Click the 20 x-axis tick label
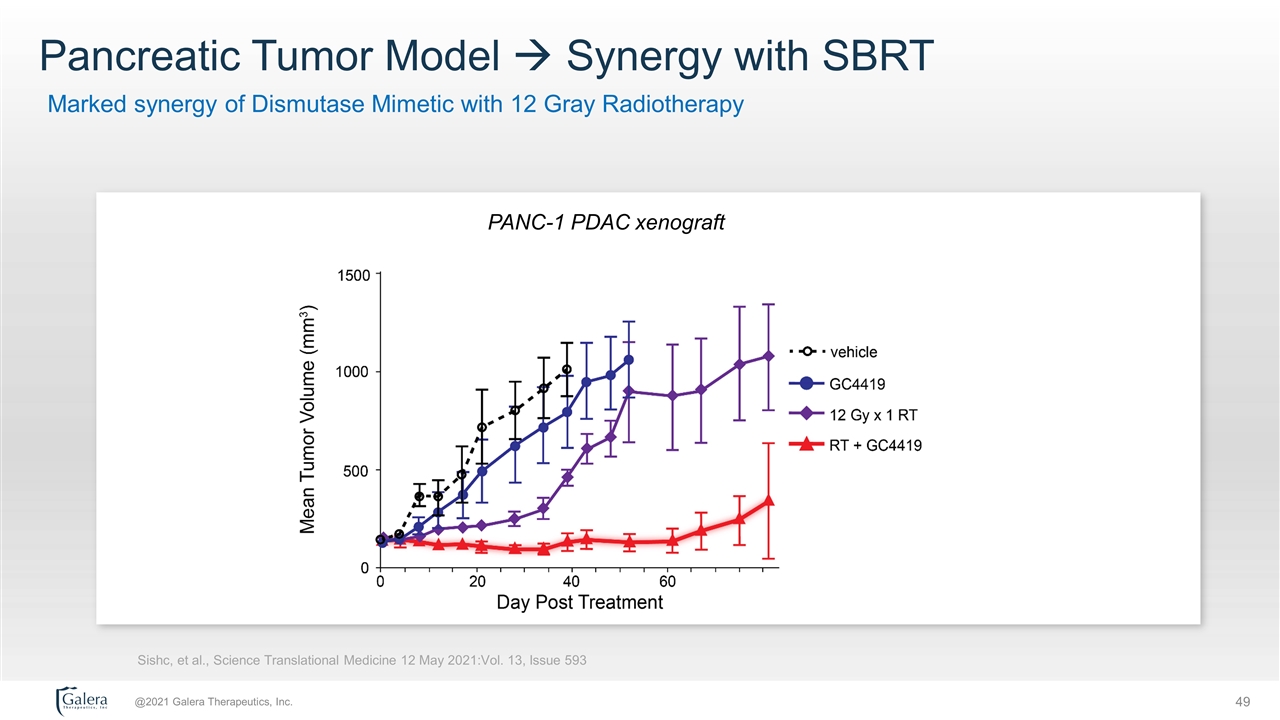1280x720 pixels. click(x=477, y=580)
